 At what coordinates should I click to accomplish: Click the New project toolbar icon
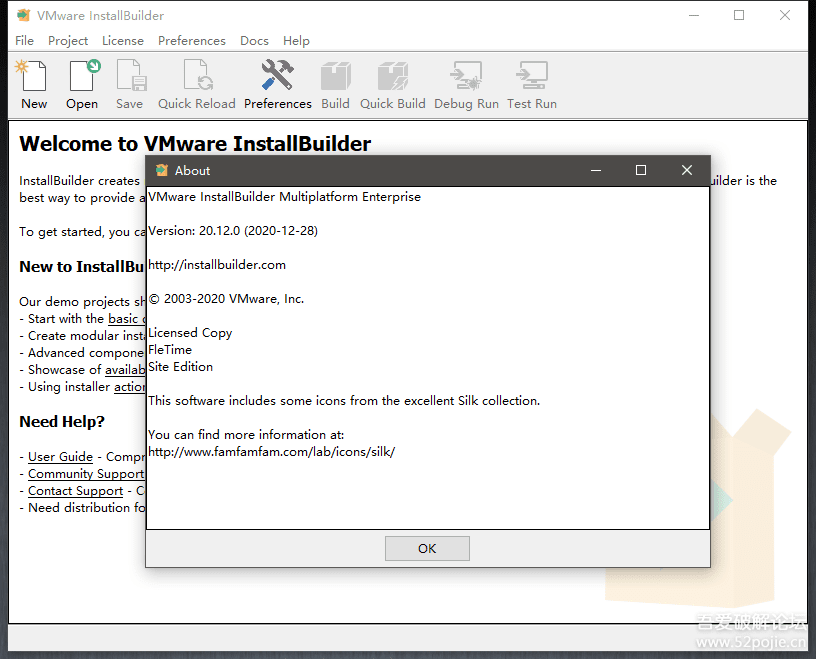click(33, 84)
